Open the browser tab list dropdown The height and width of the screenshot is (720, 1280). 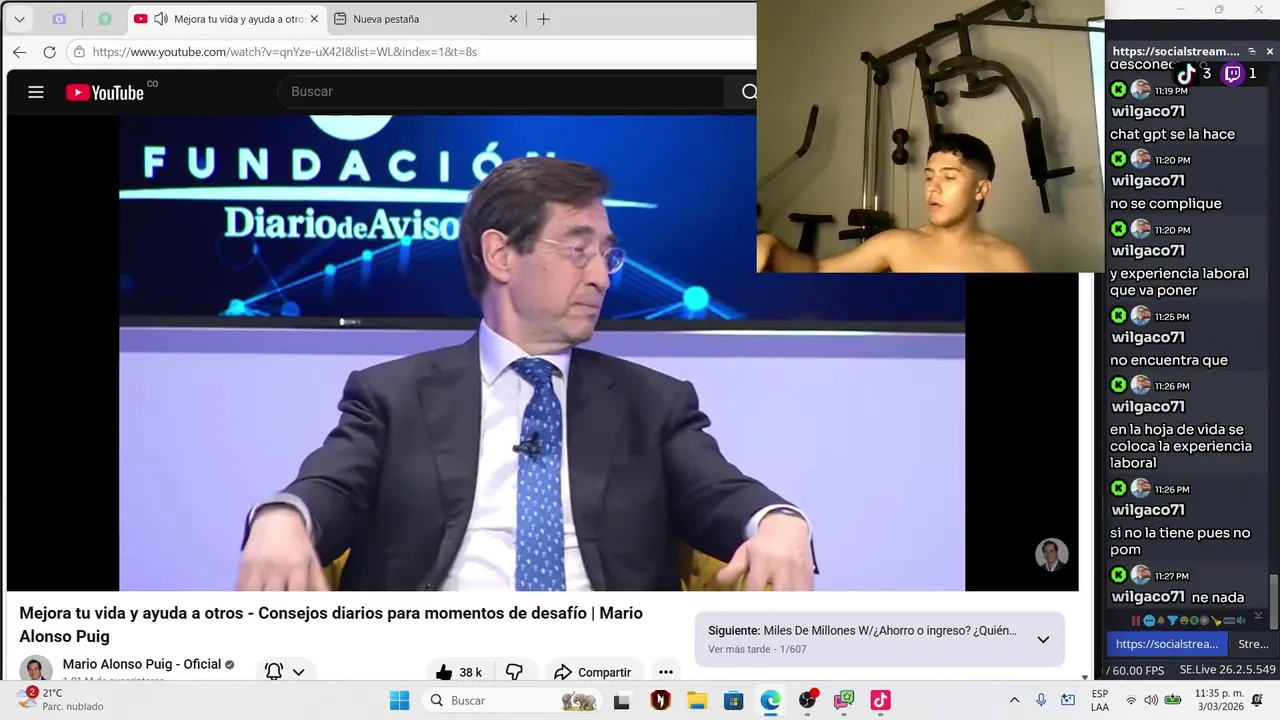click(x=19, y=19)
